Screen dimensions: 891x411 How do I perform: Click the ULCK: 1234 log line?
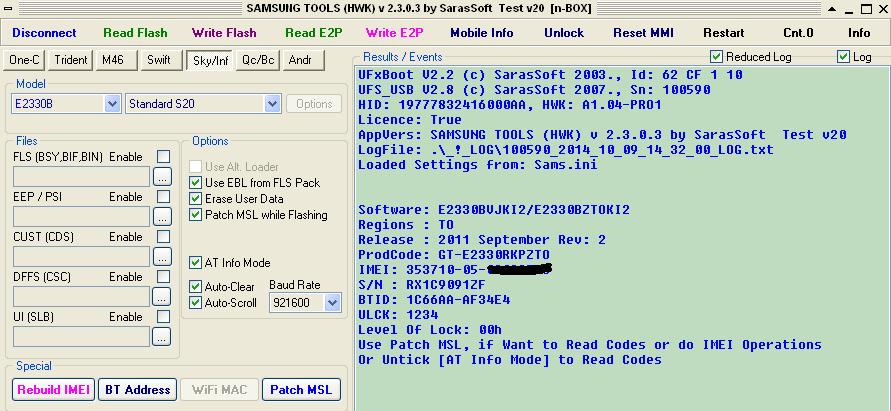click(x=398, y=314)
